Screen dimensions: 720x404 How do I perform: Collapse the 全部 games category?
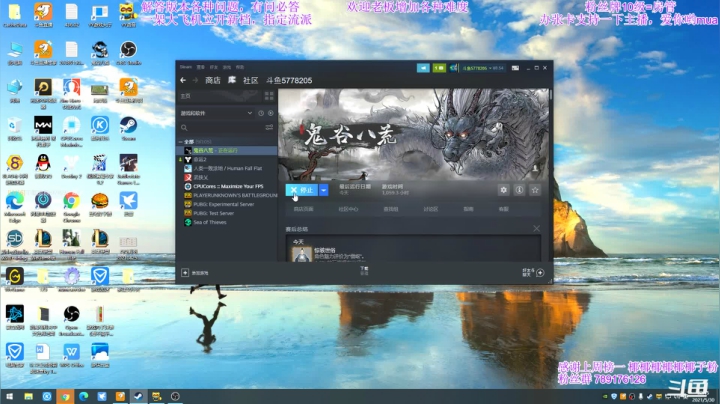coord(180,142)
